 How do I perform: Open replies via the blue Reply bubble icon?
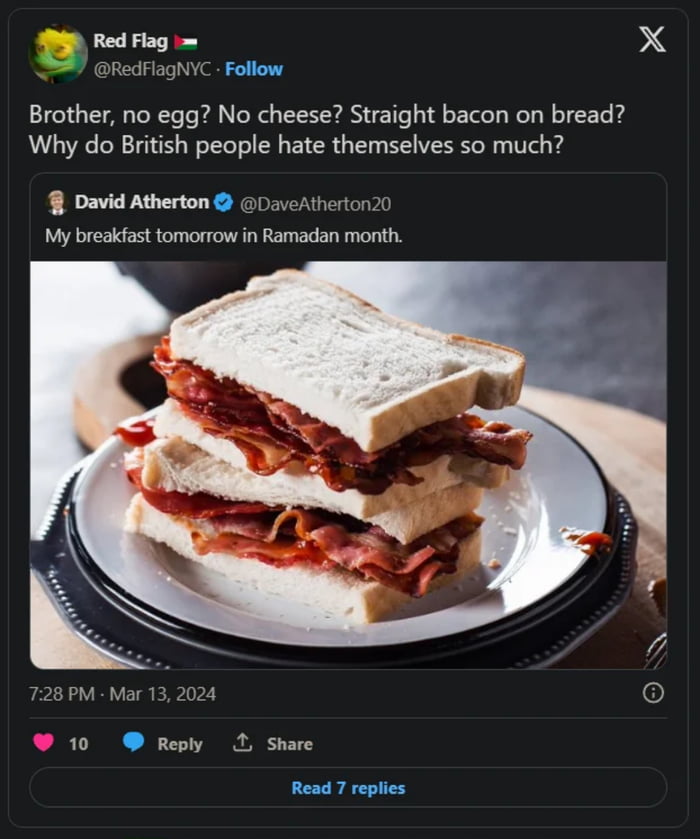(x=134, y=743)
